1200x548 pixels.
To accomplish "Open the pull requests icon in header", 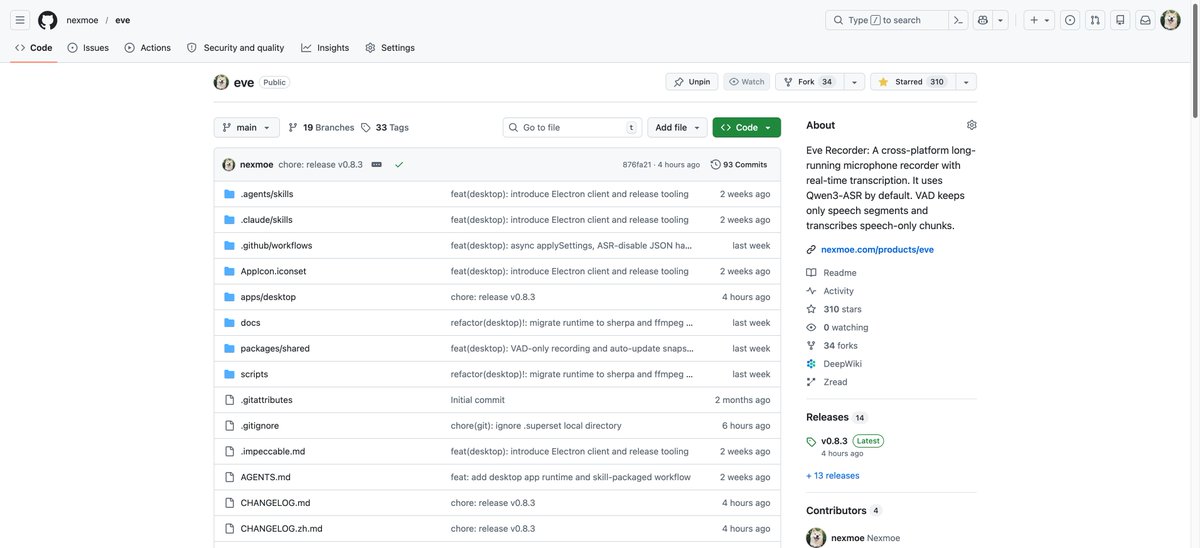I will 1095,20.
